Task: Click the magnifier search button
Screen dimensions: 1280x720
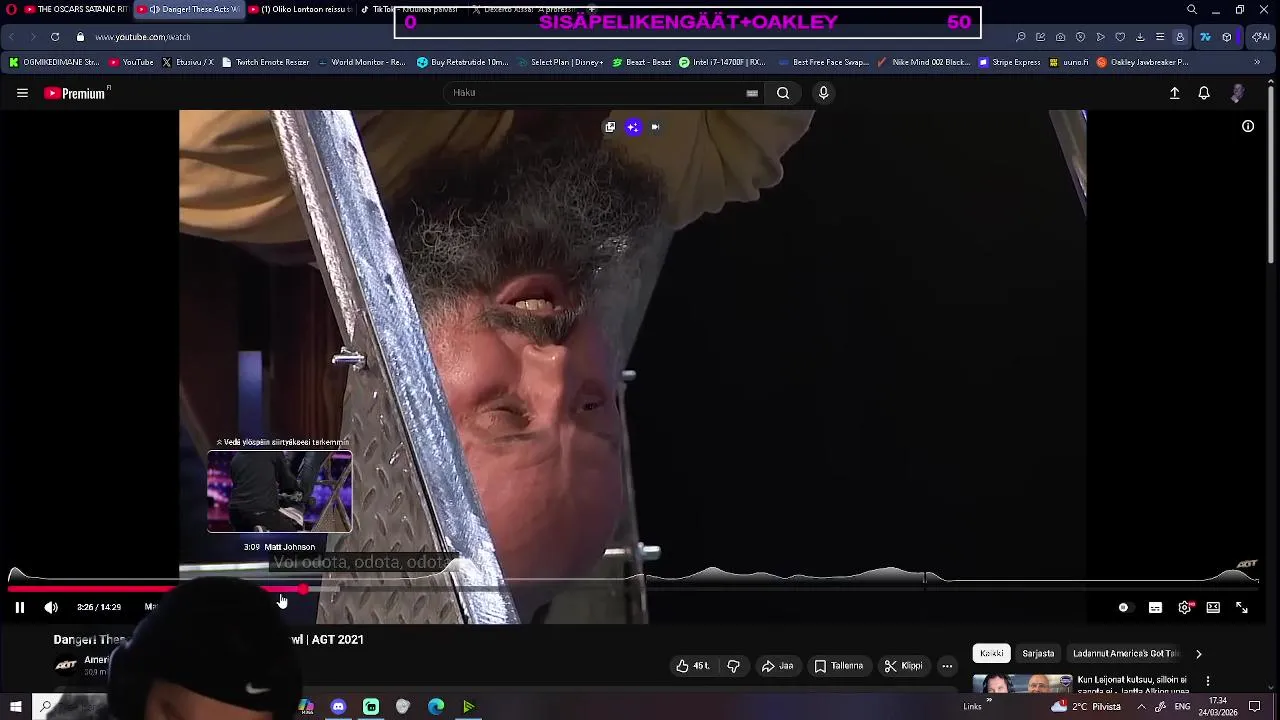Action: (x=783, y=93)
